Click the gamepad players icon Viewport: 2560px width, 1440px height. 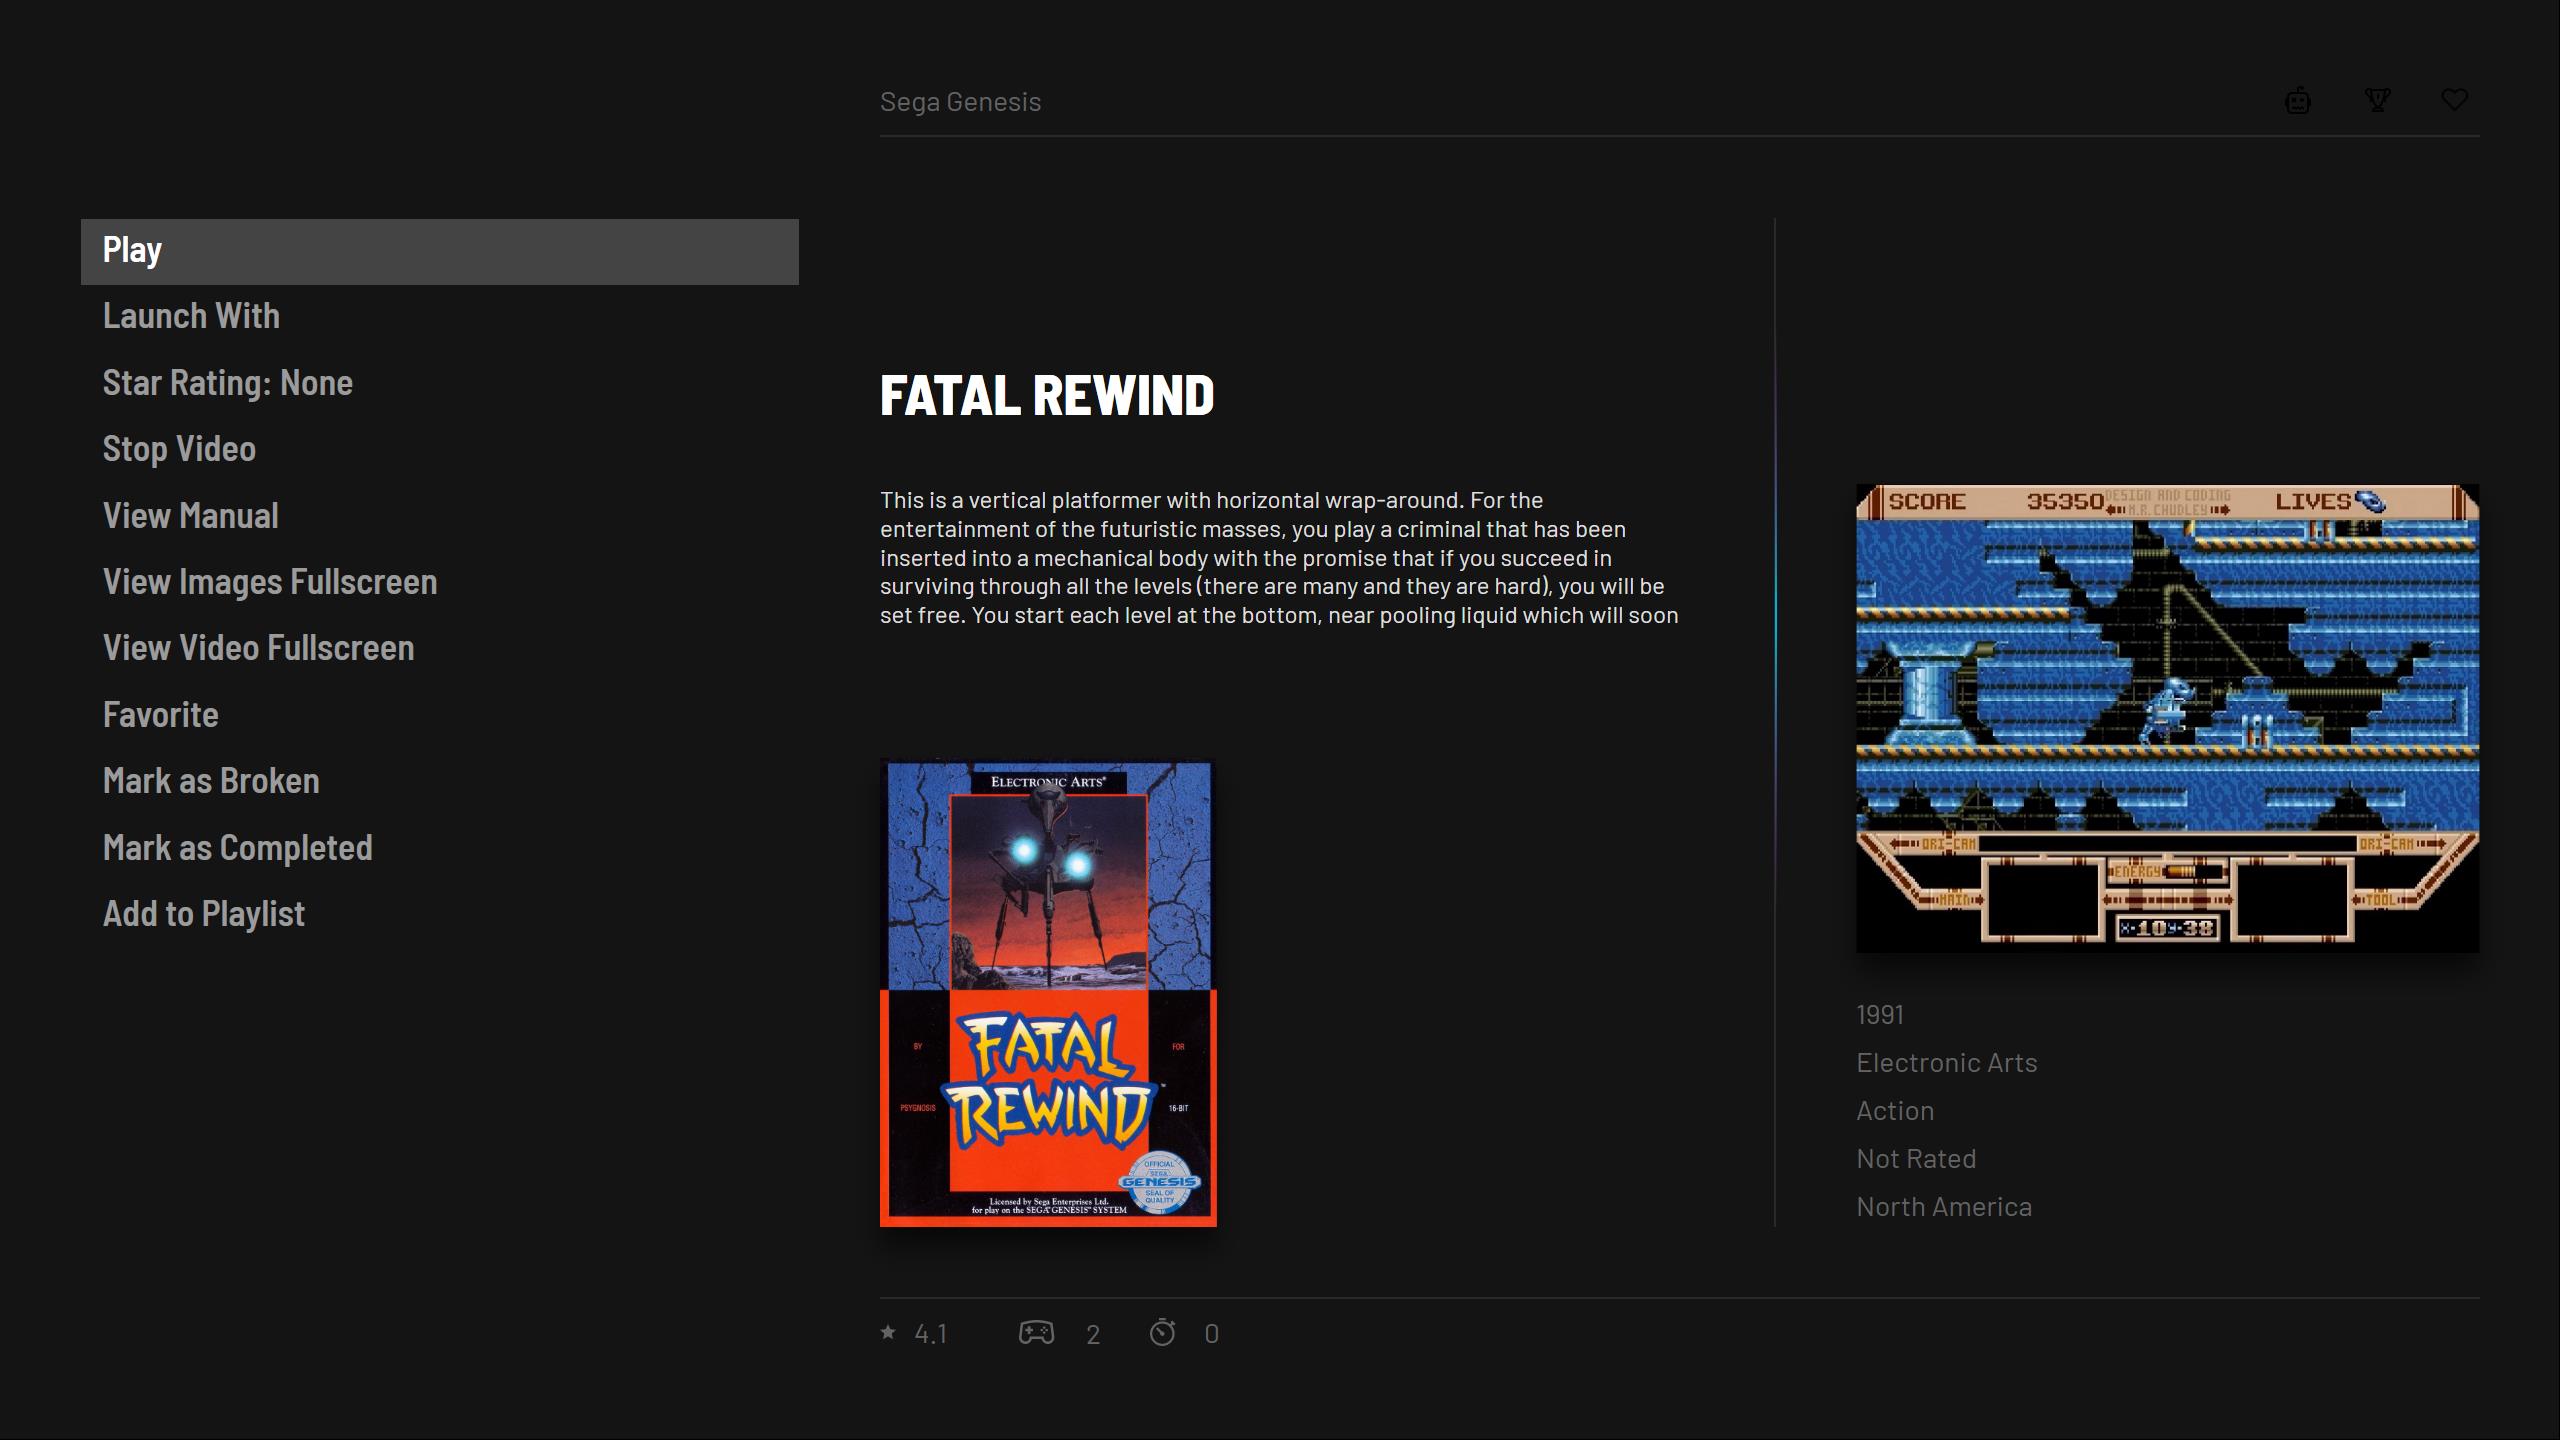pyautogui.click(x=1036, y=1333)
